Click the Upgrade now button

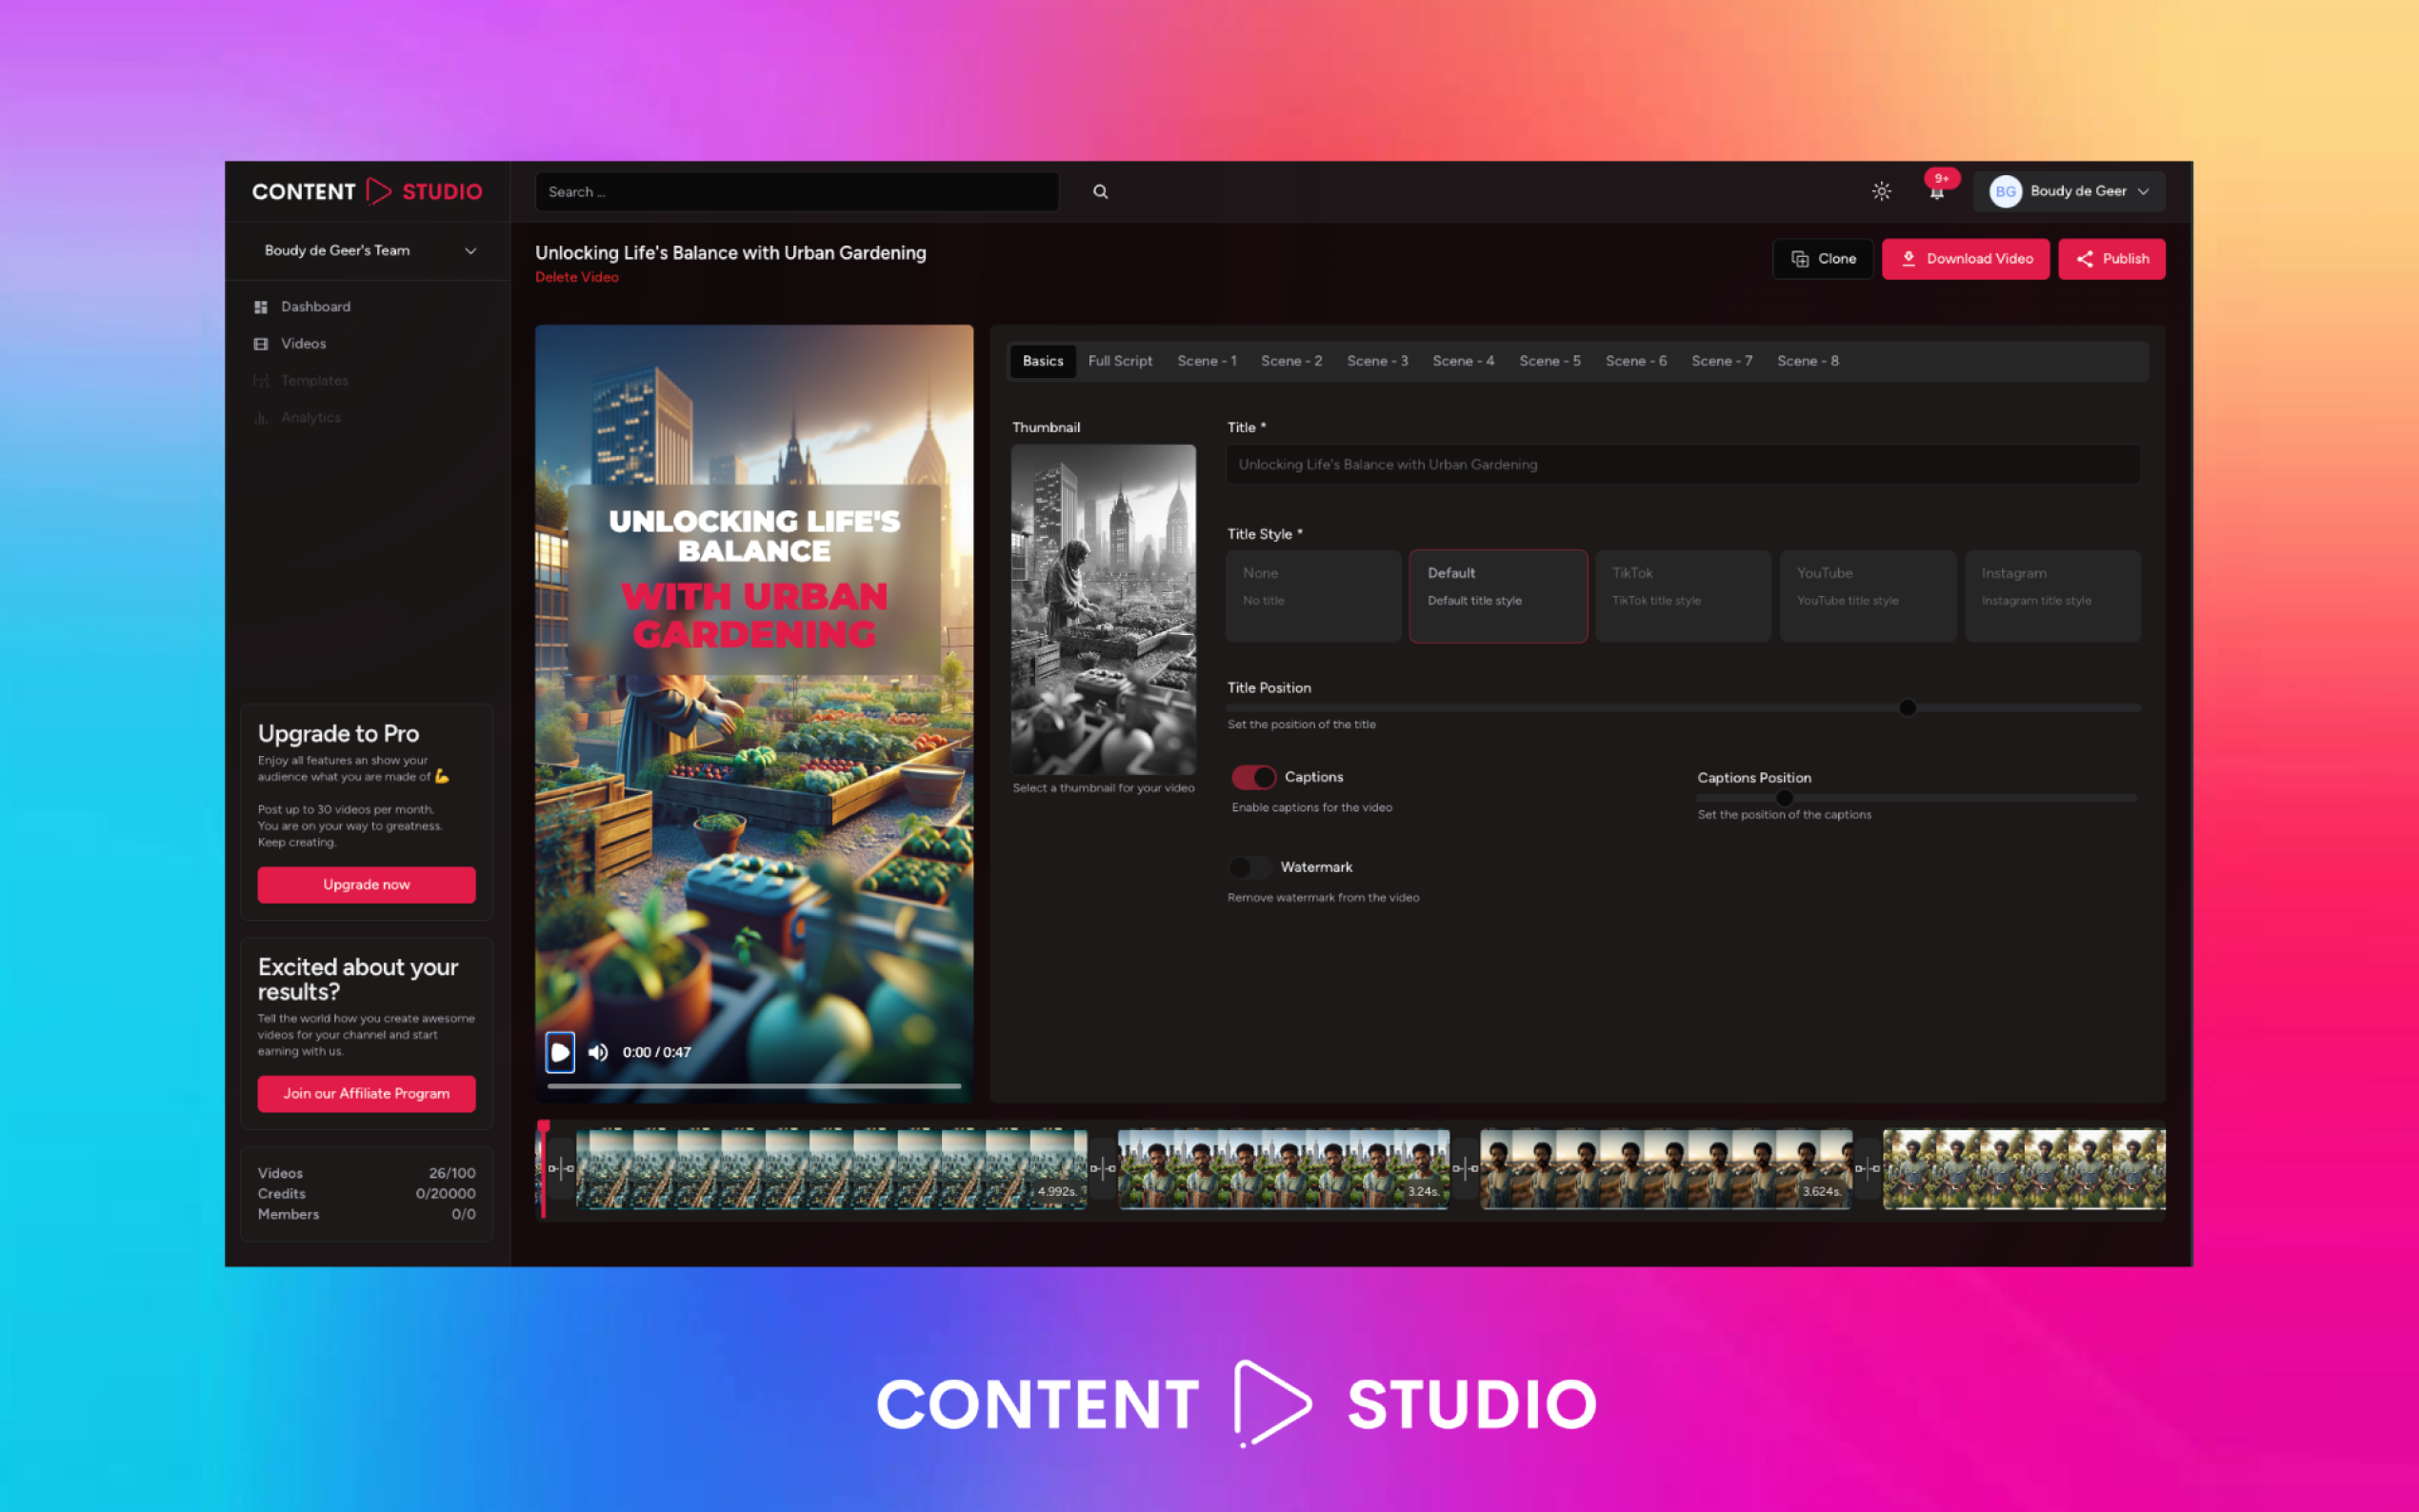coord(367,885)
